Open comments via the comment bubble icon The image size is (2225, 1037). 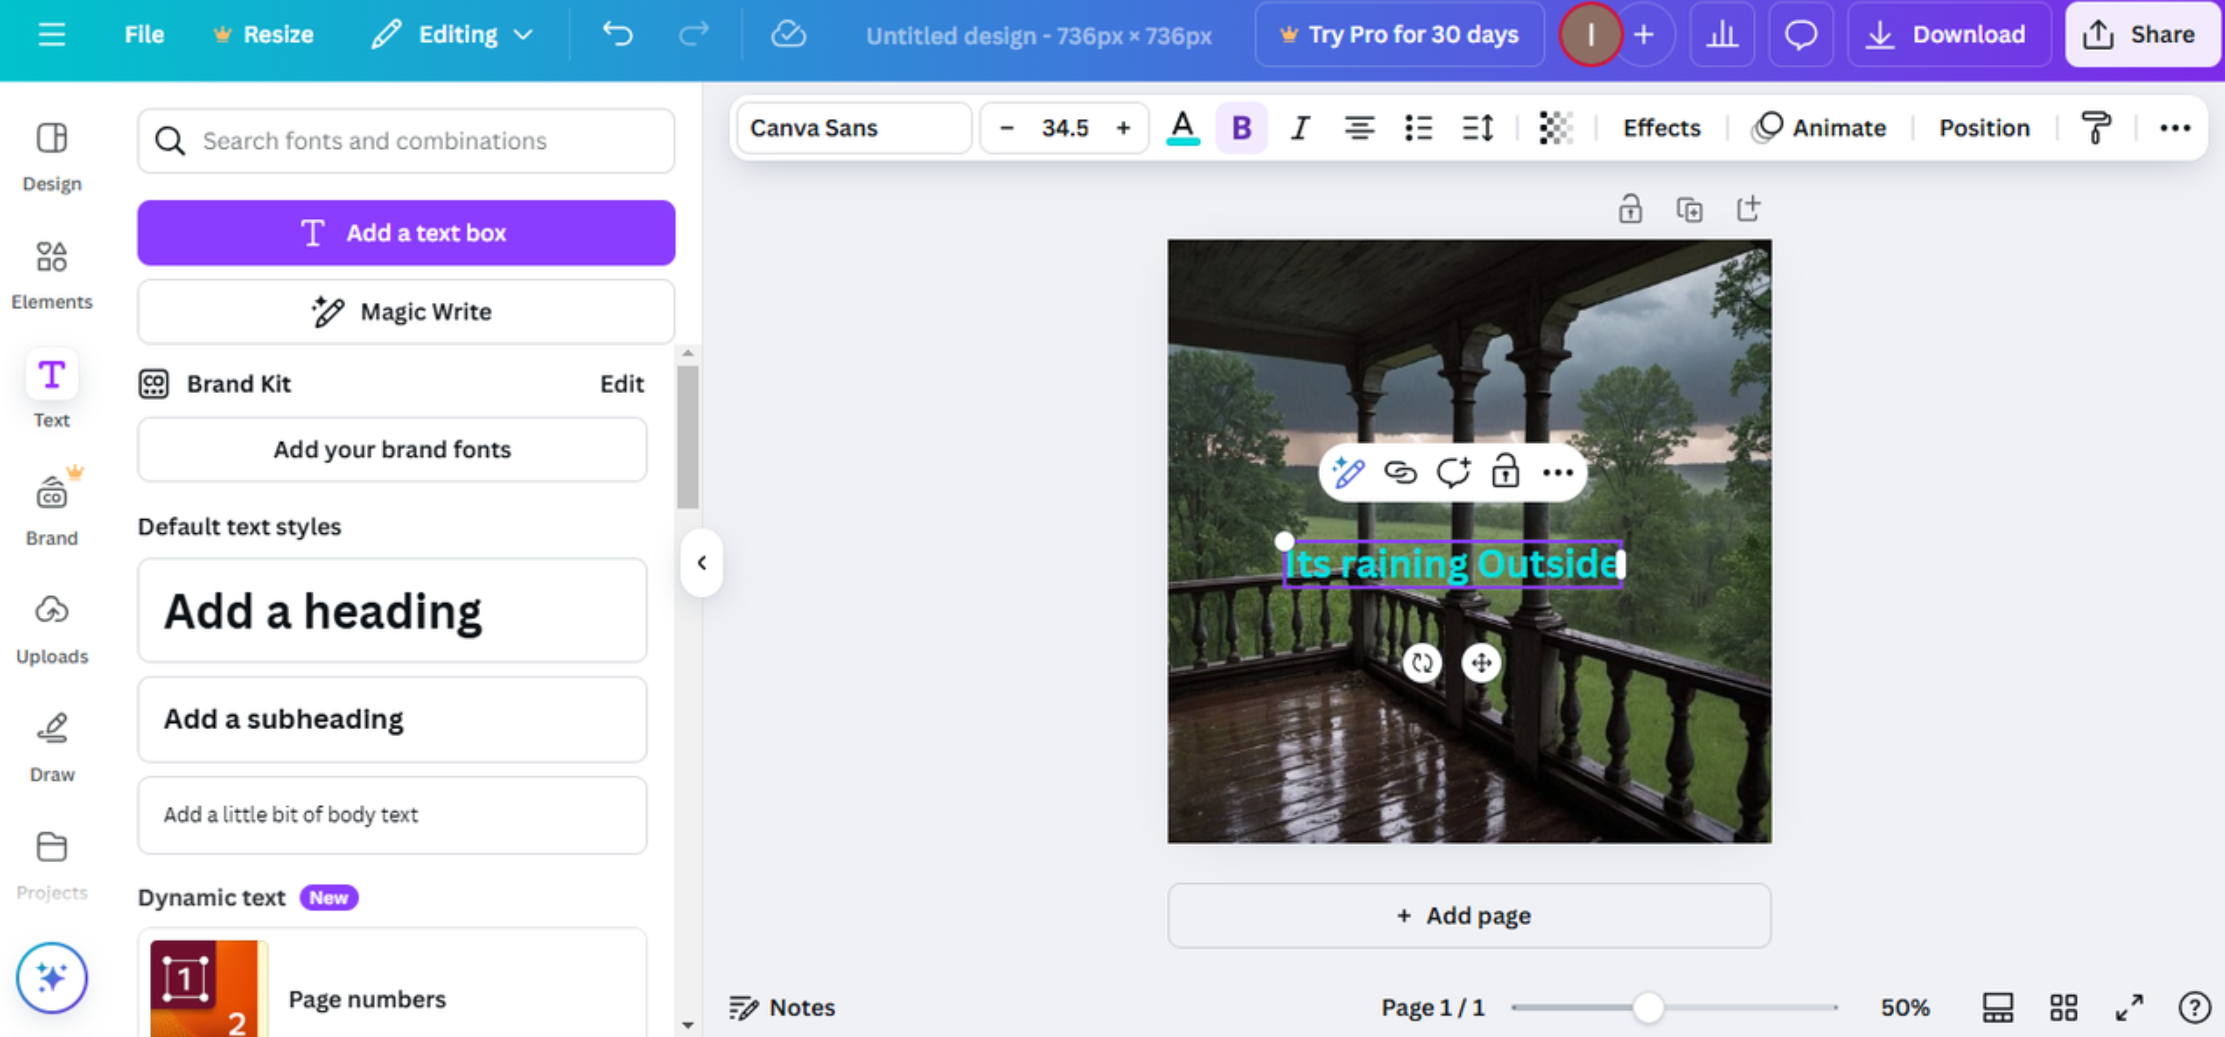pyautogui.click(x=1801, y=34)
